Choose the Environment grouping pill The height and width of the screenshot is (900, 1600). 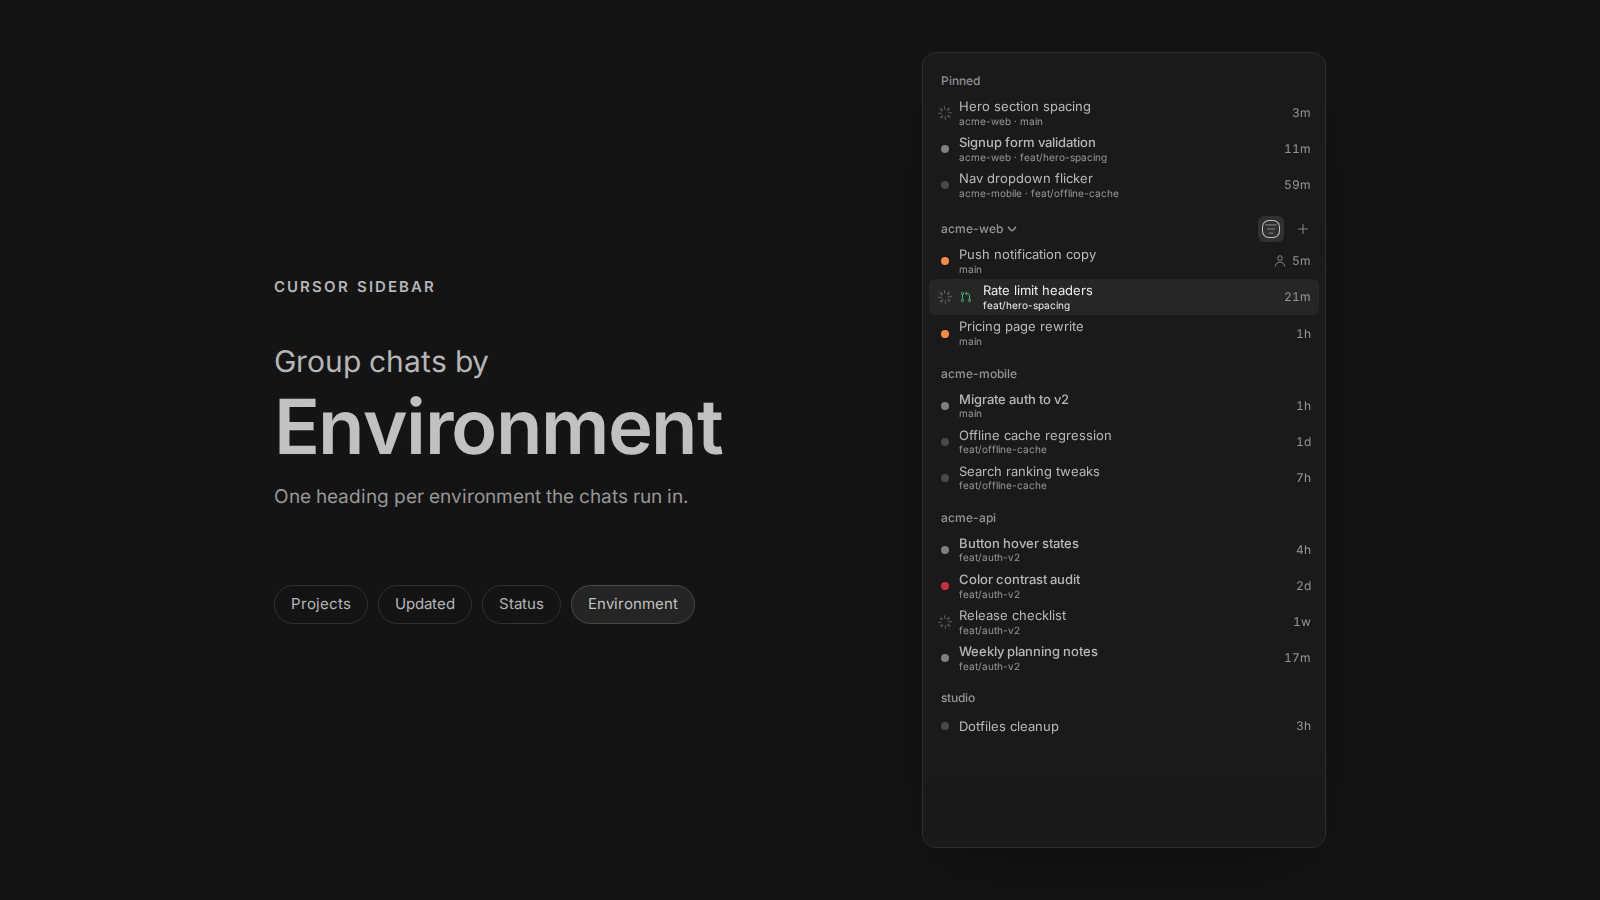point(633,604)
